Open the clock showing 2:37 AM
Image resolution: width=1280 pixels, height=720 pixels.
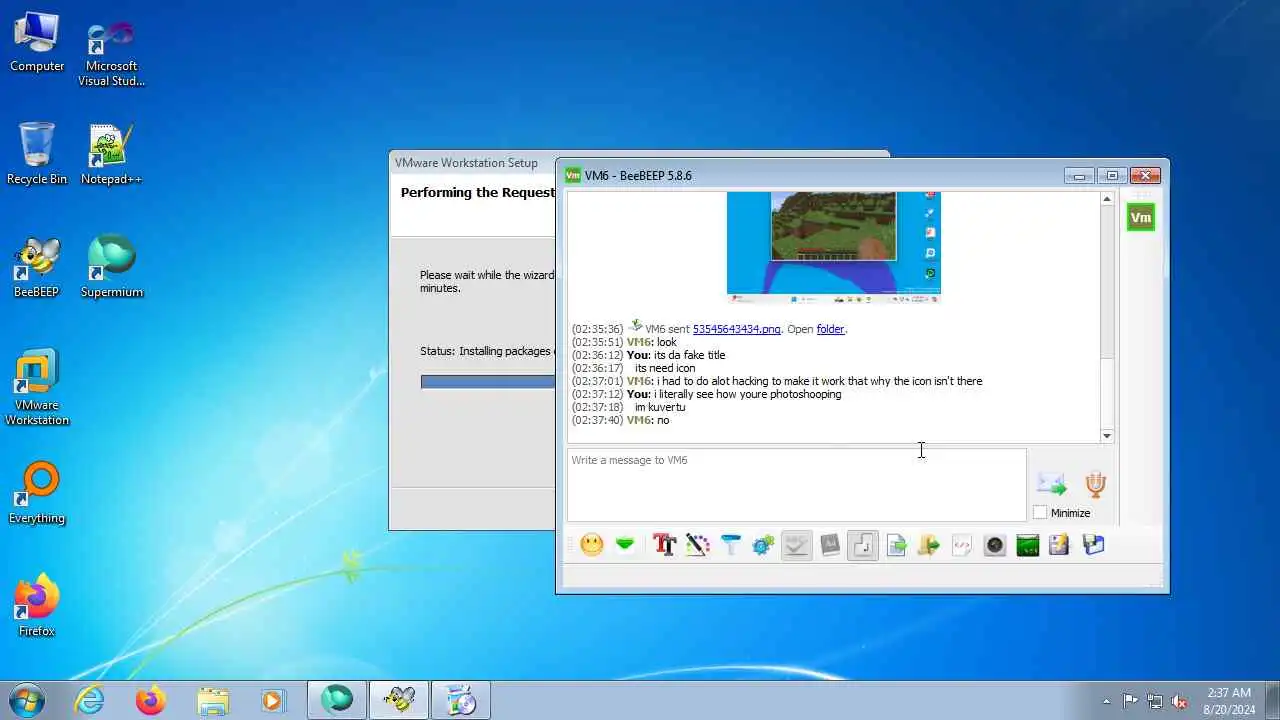click(1229, 701)
